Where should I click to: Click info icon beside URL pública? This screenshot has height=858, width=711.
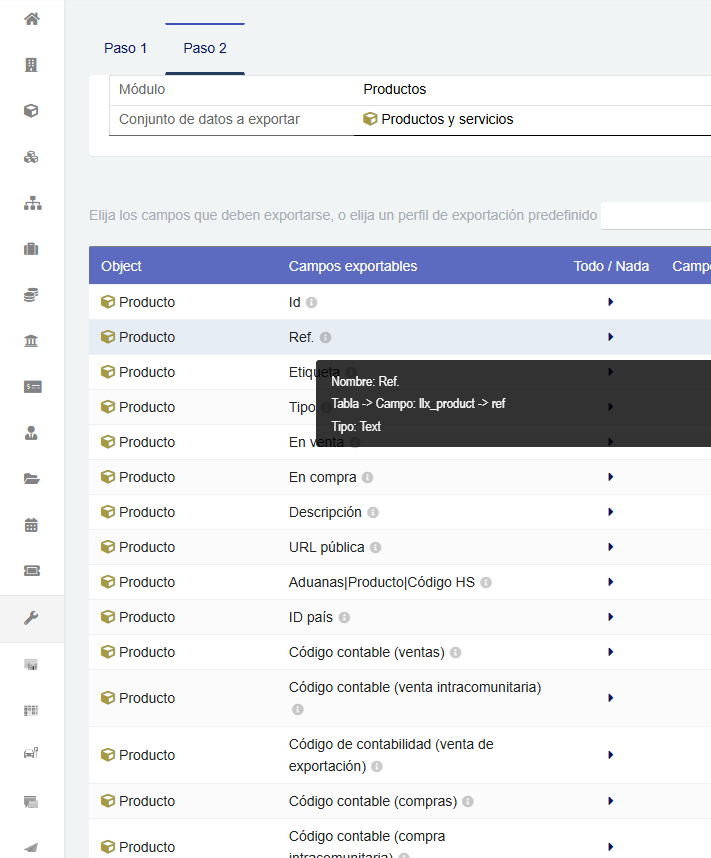tap(375, 548)
